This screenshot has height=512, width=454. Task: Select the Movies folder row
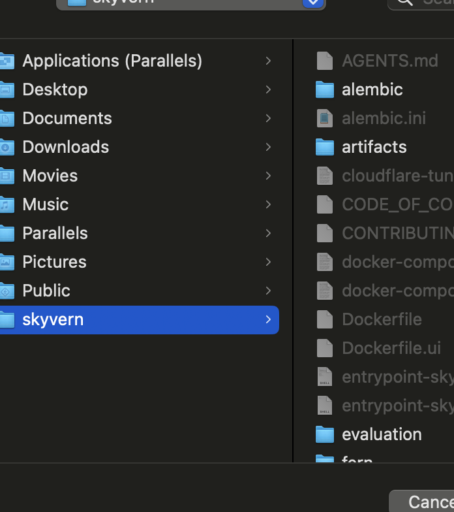[x=139, y=176]
